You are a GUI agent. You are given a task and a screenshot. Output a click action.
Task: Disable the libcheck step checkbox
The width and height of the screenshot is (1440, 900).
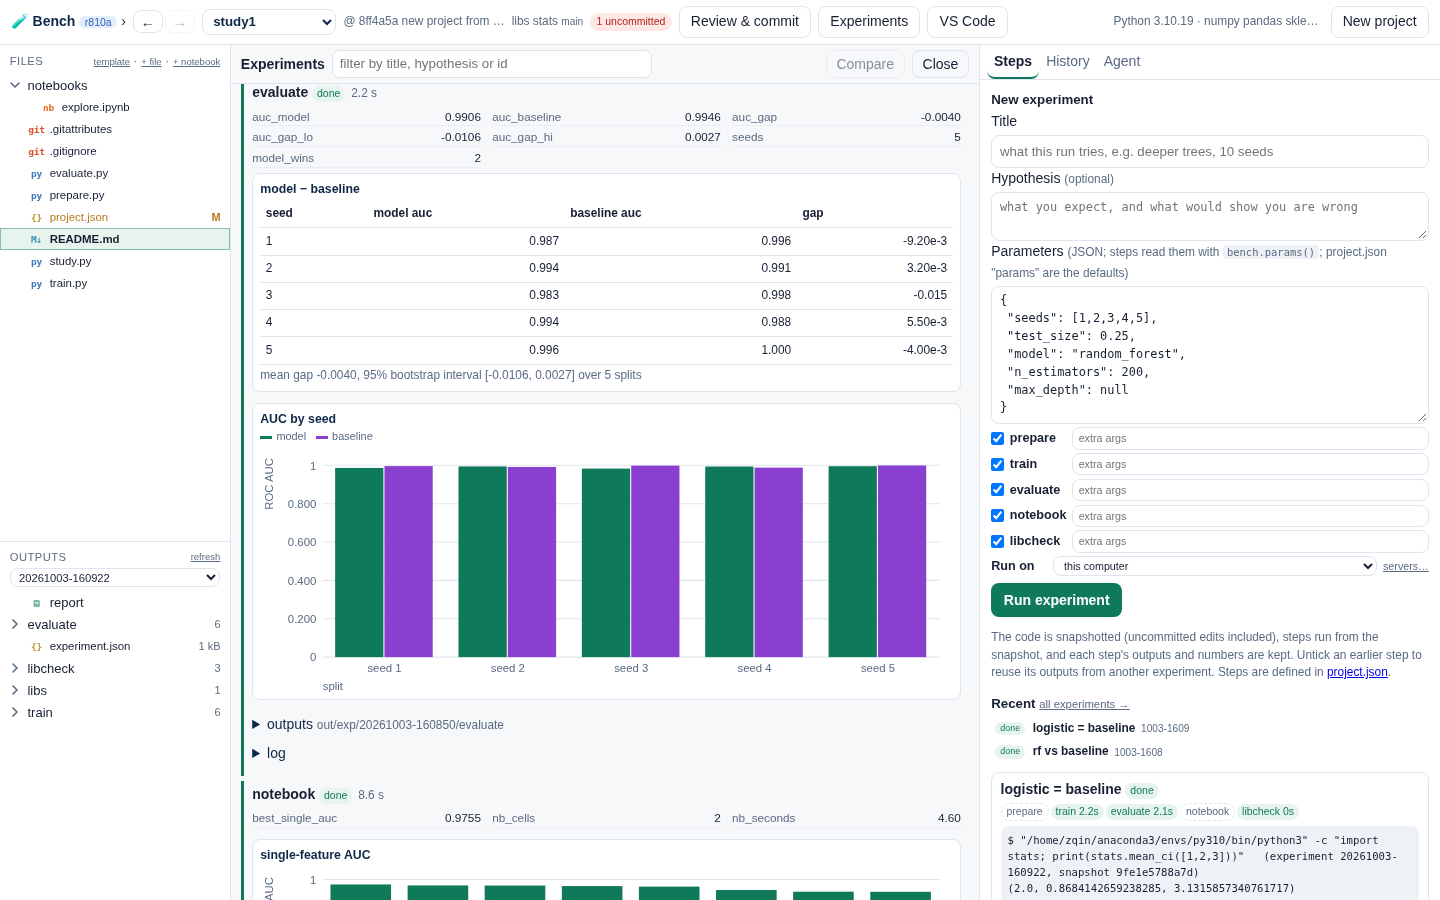[x=997, y=541]
